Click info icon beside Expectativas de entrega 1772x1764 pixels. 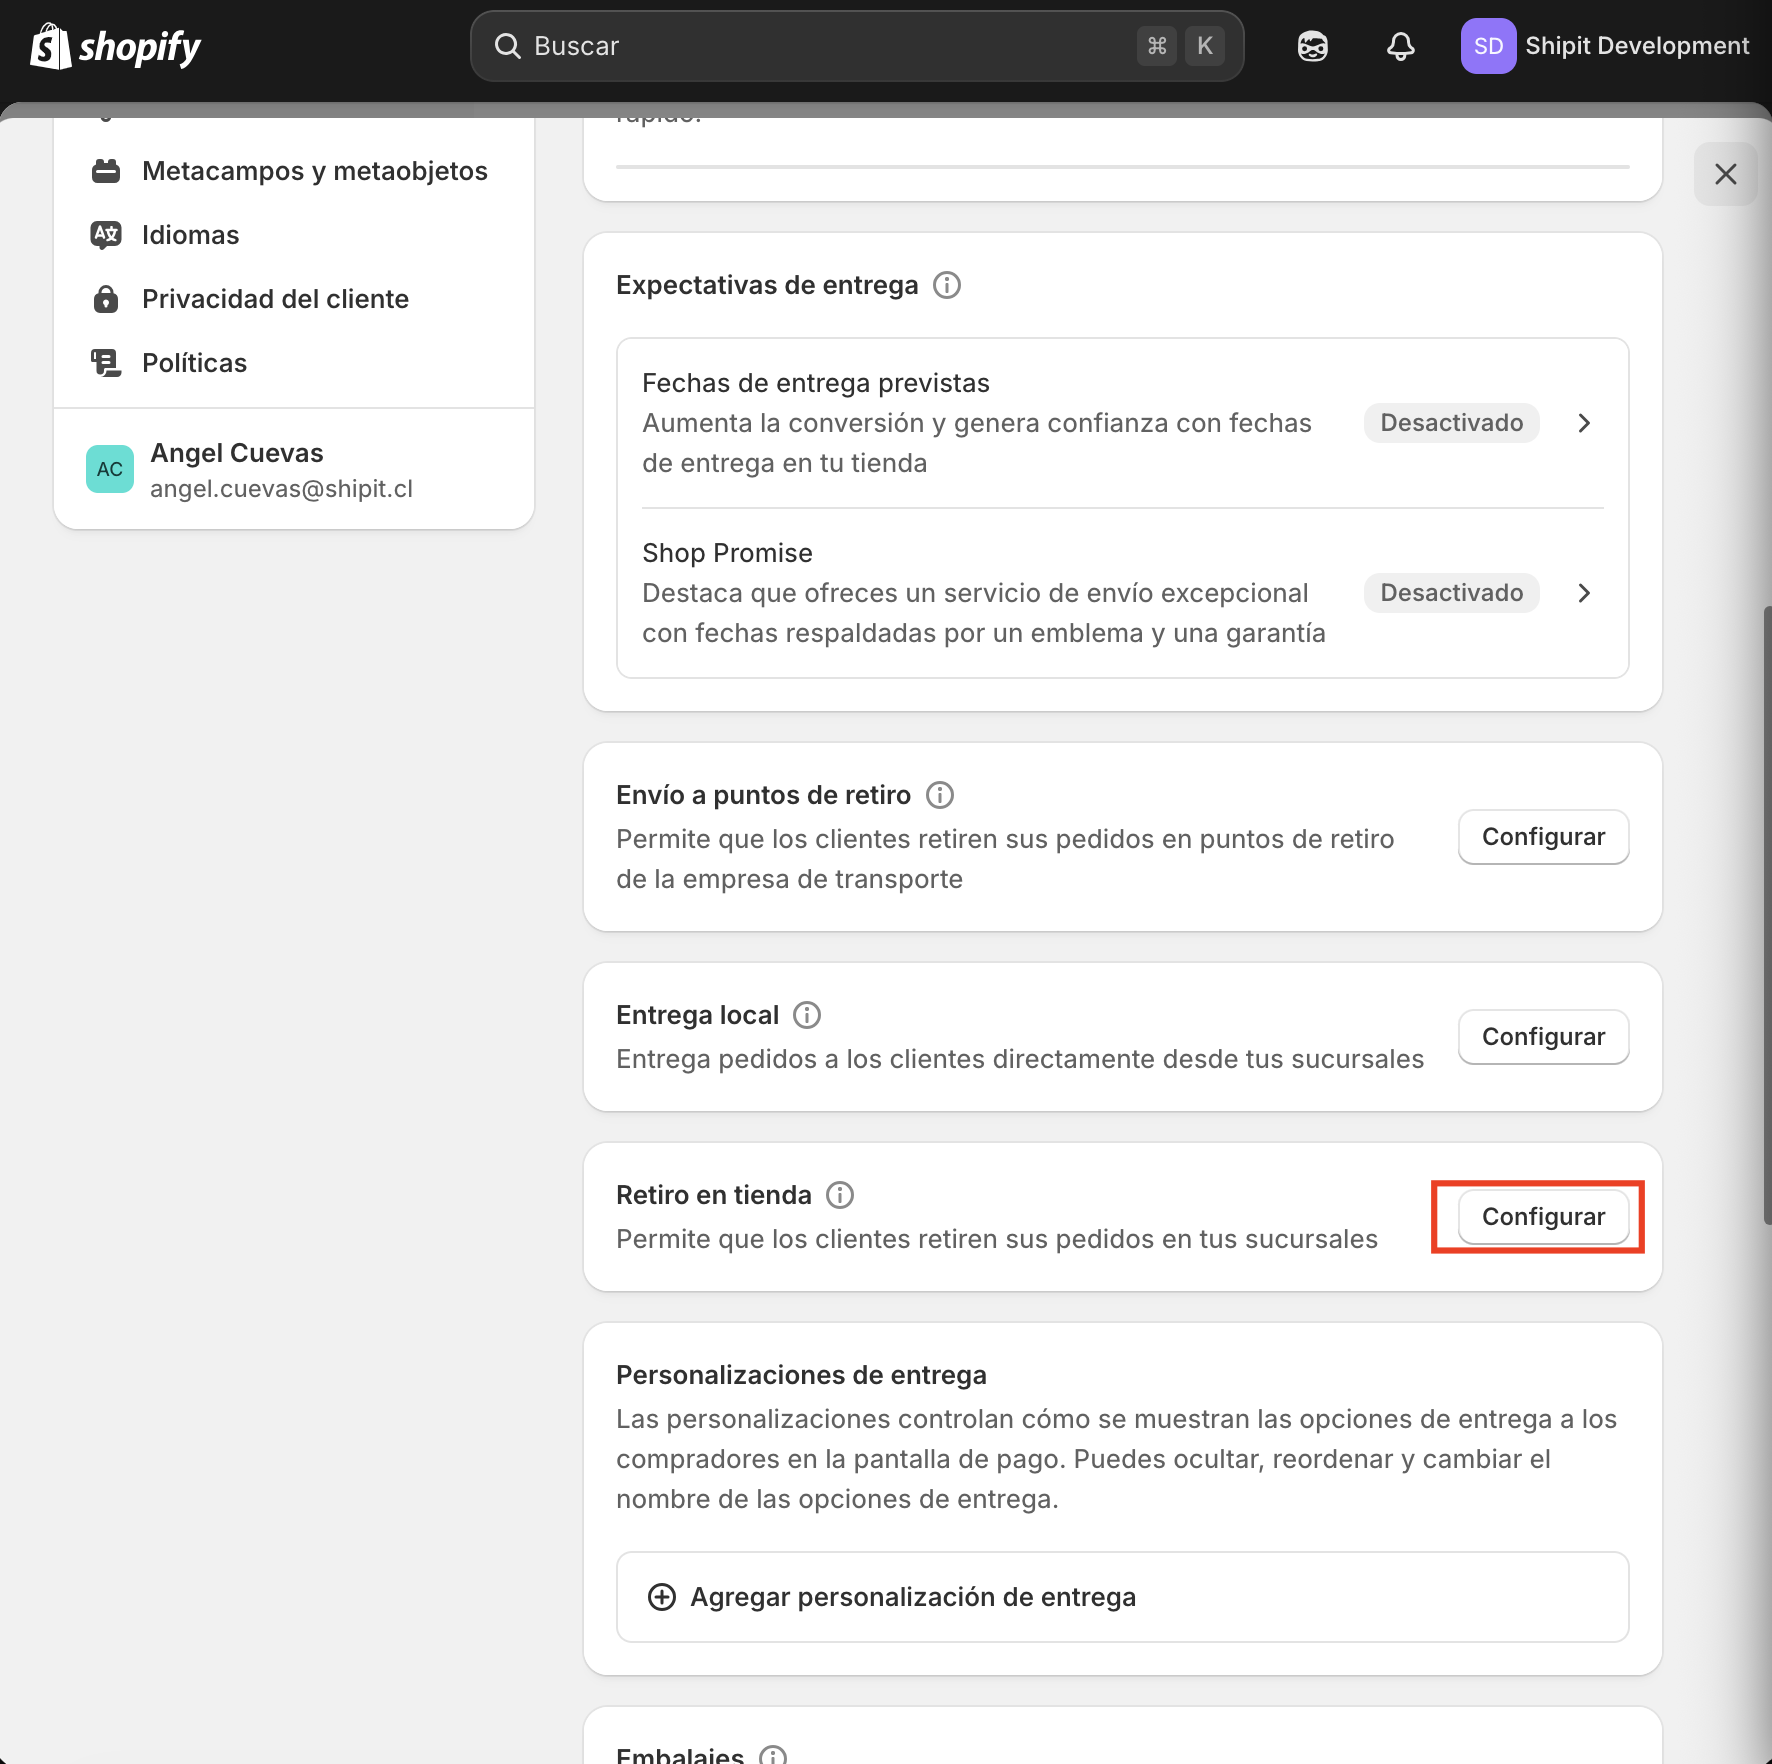[x=946, y=285]
